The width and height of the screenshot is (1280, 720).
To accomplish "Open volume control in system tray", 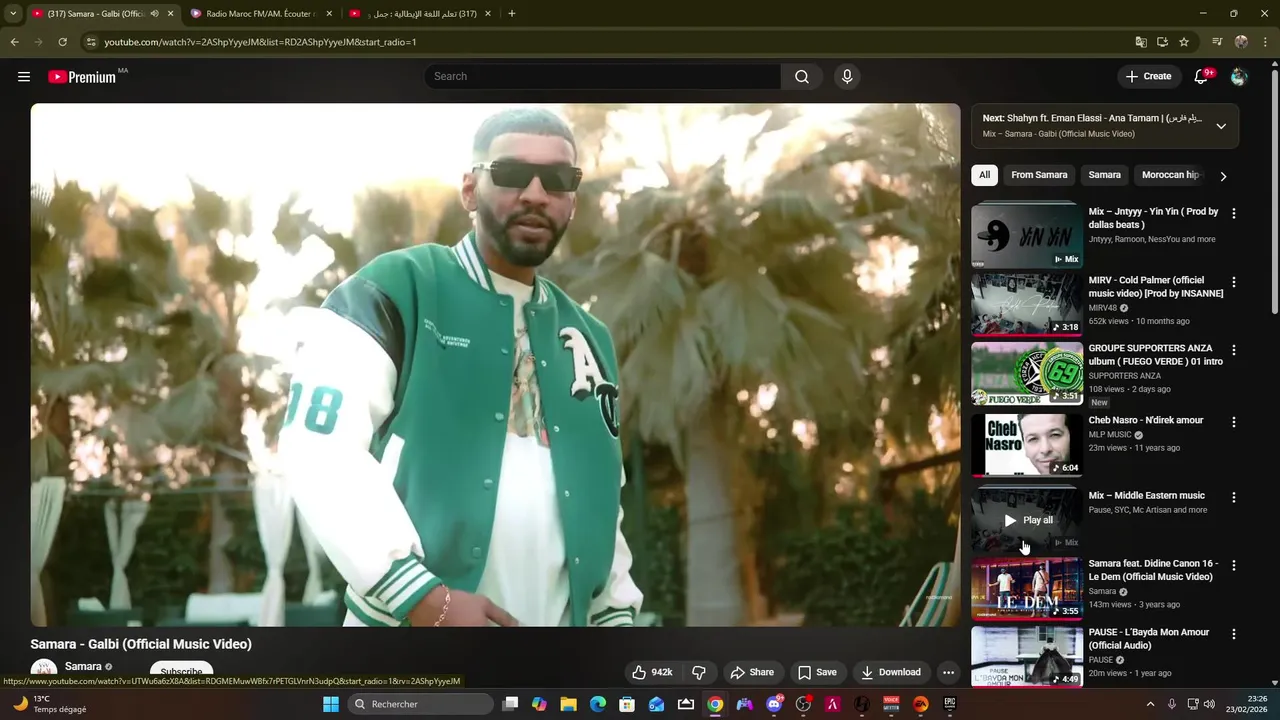I will (x=1209, y=704).
